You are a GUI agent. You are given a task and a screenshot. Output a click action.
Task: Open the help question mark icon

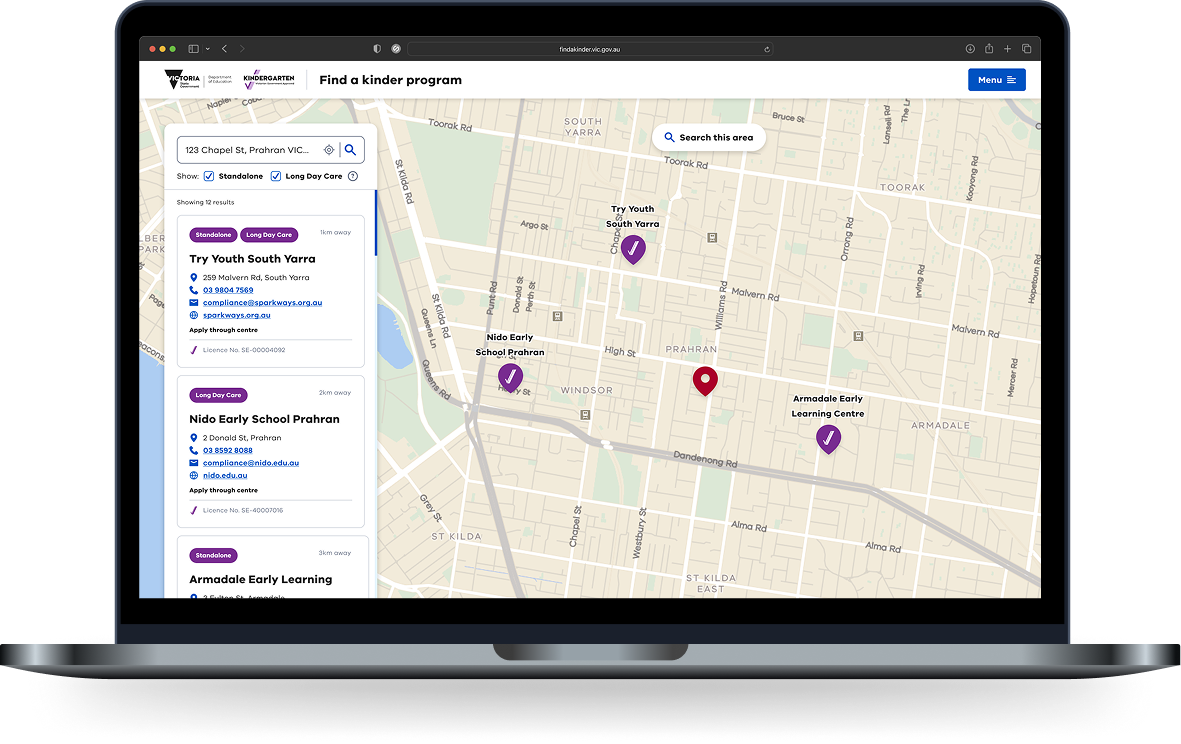352,176
